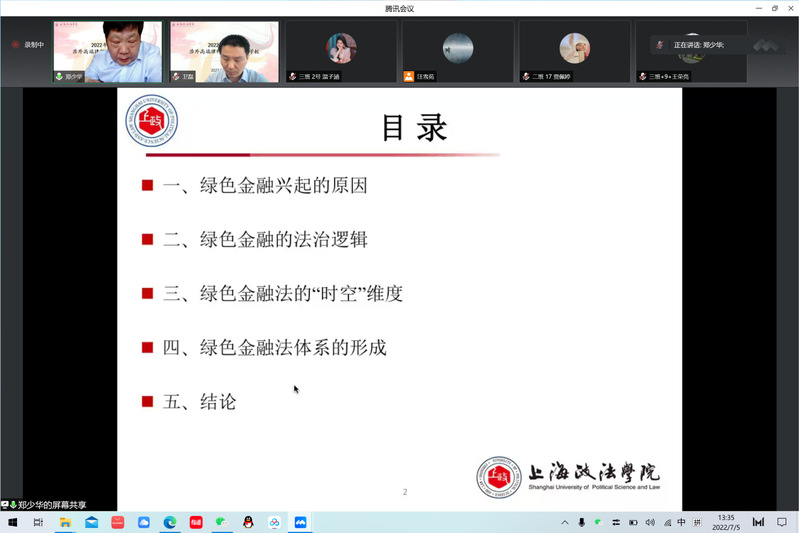Expand hidden system tray icons chevron

coord(565,522)
